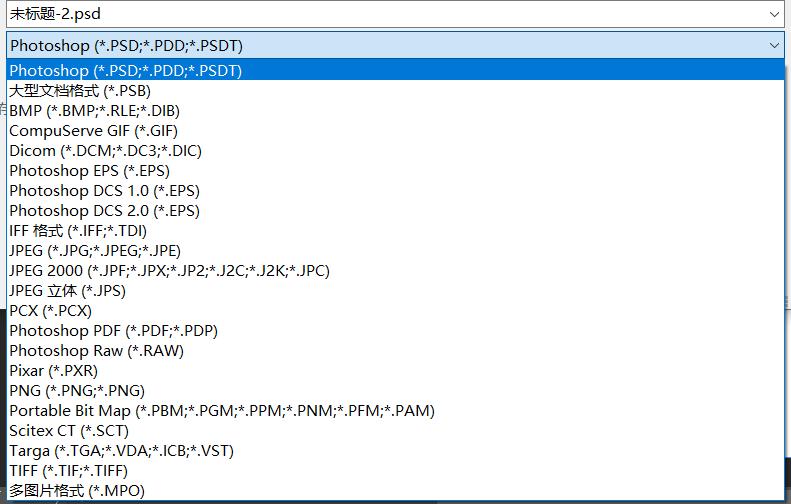Select TIFF (*.TIF;*.TIFF) format
The height and width of the screenshot is (504, 791).
(x=396, y=471)
